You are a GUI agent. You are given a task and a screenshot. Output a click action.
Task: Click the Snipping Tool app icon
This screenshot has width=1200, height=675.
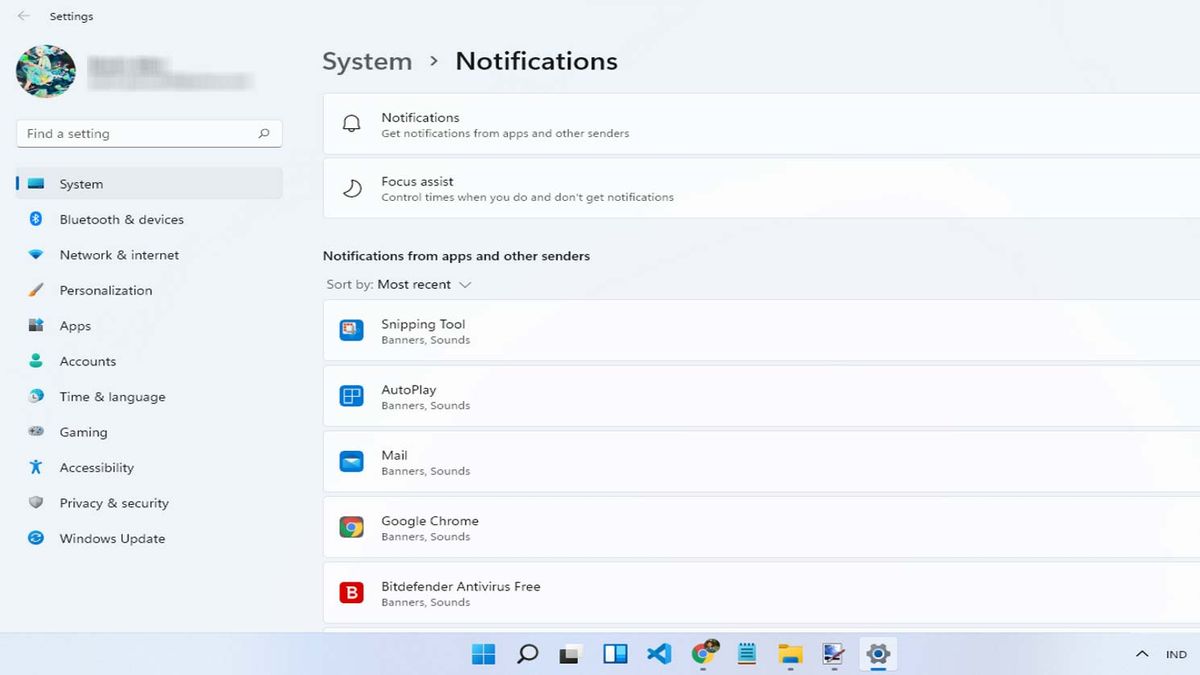pyautogui.click(x=350, y=331)
